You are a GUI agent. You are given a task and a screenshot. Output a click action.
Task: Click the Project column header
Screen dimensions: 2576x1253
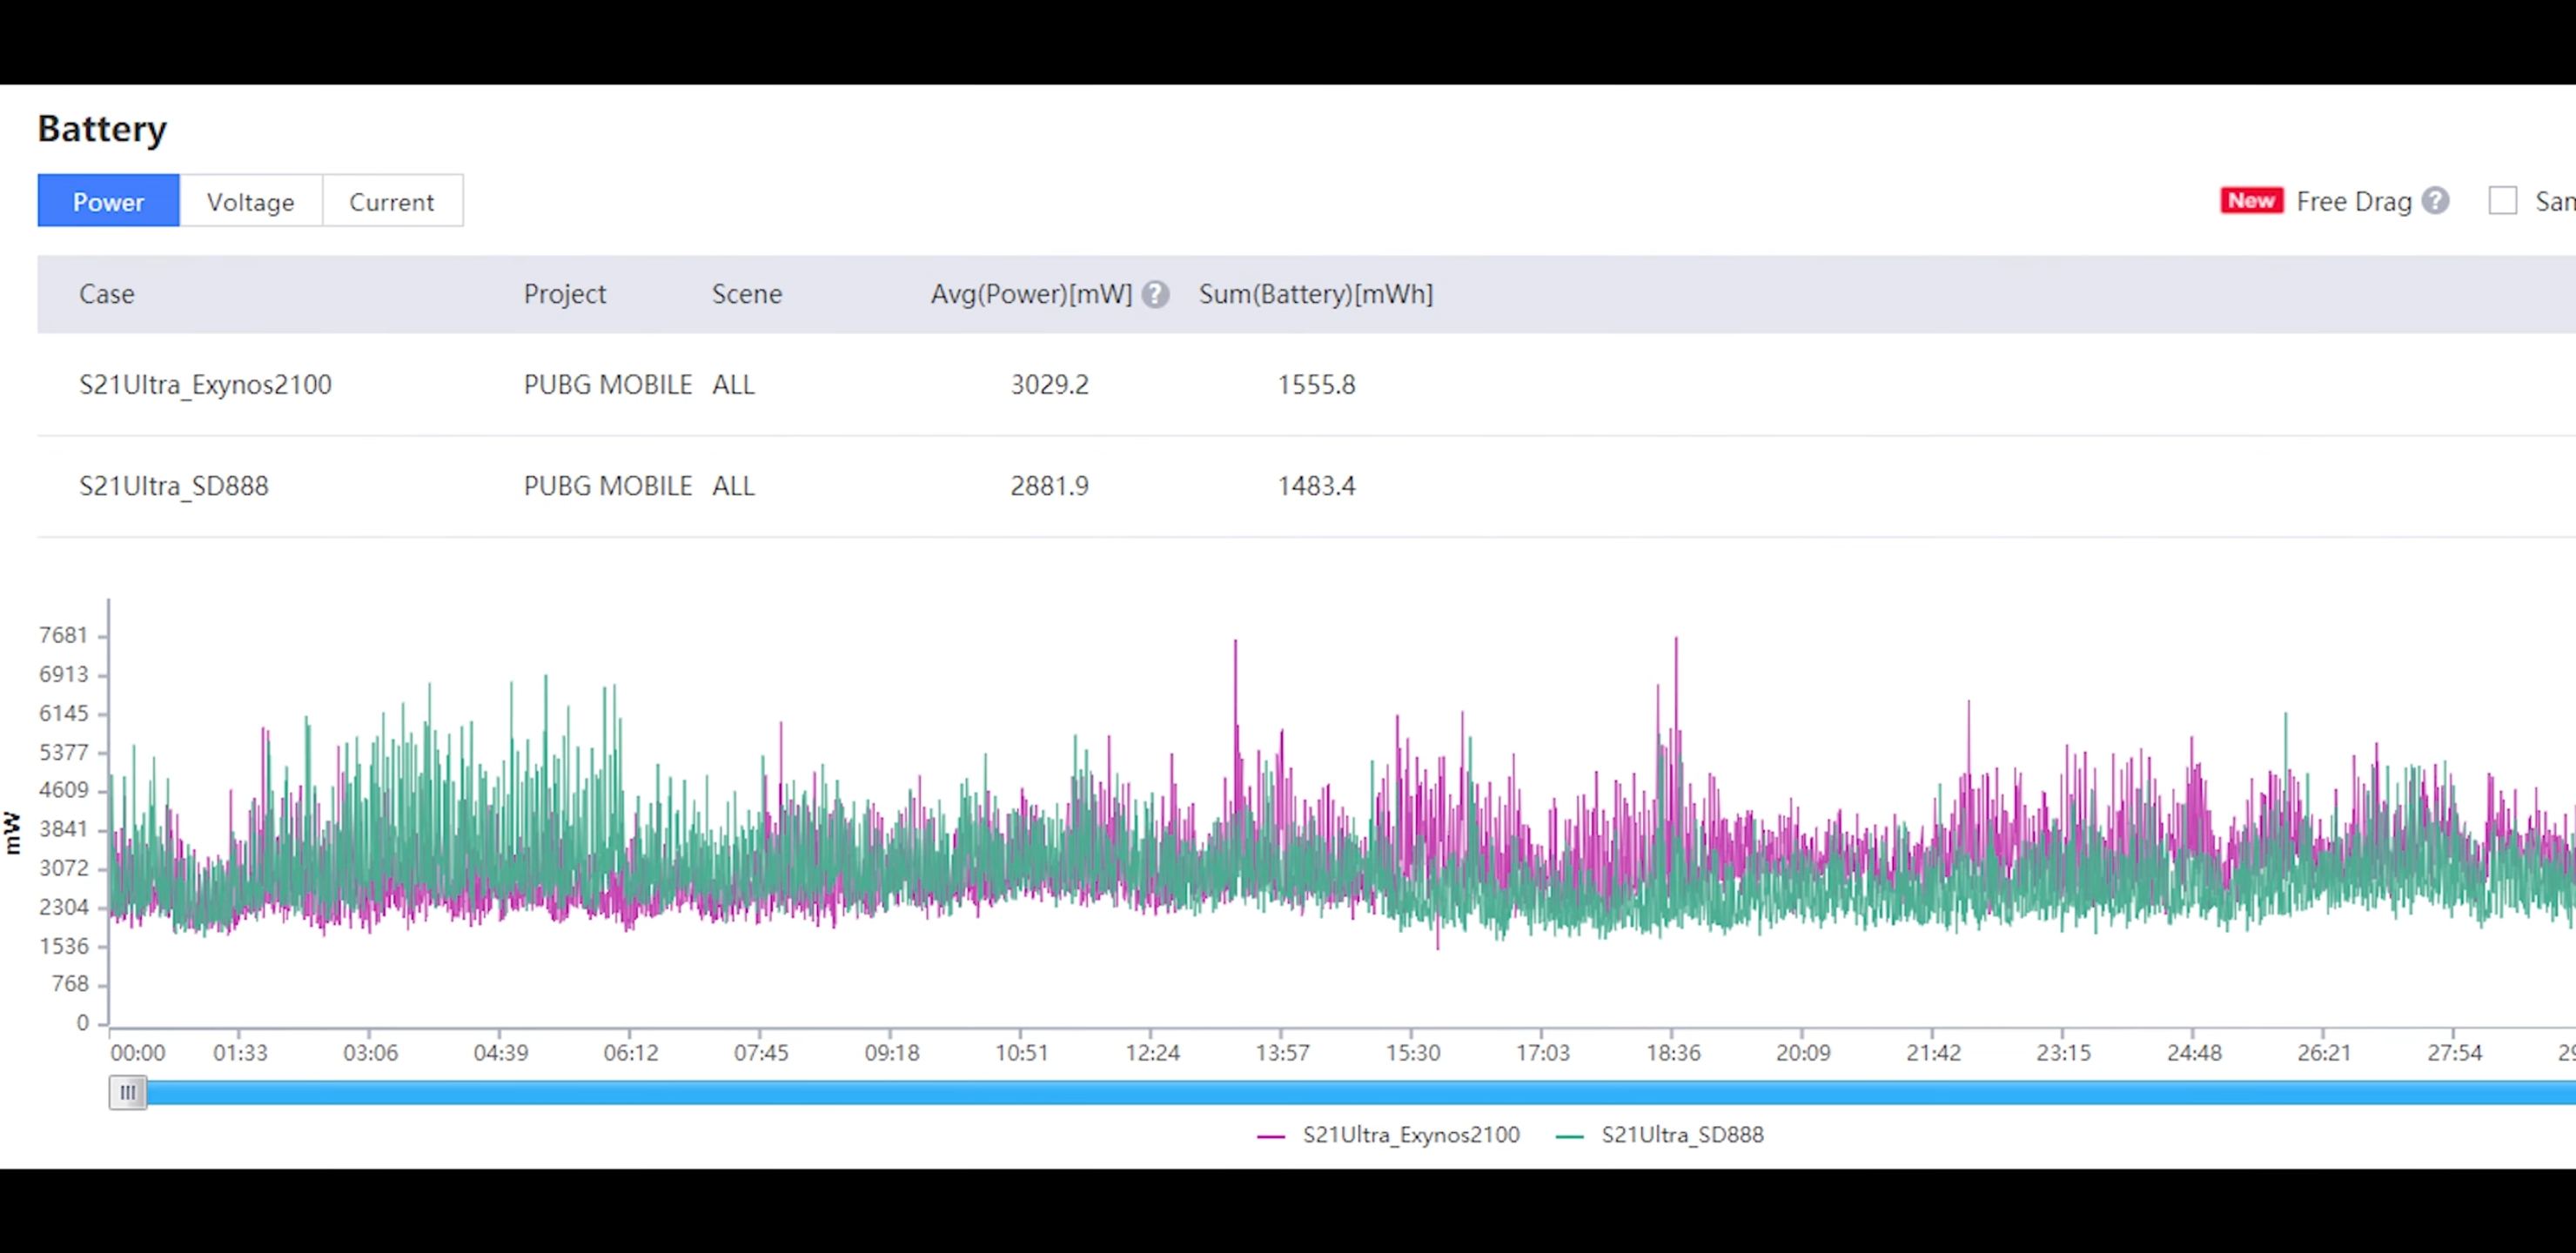click(565, 294)
